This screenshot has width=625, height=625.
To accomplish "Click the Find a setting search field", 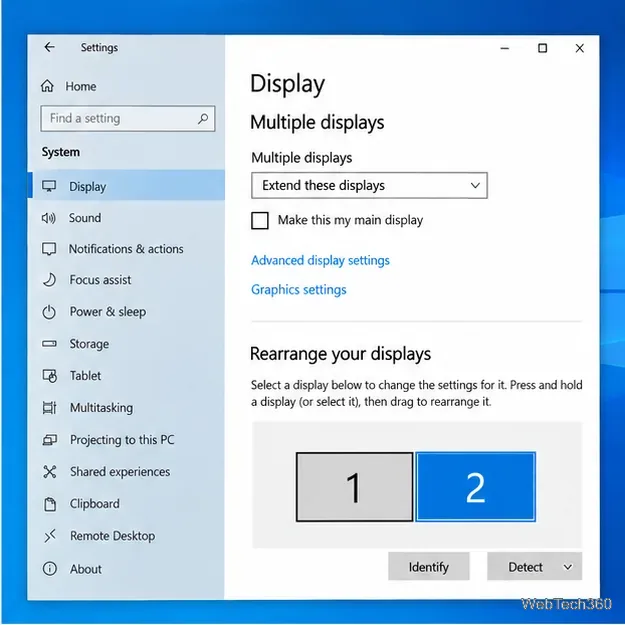I will coord(128,118).
